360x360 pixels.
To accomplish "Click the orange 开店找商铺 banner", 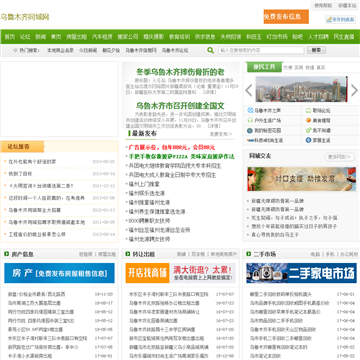I will pos(148,273).
